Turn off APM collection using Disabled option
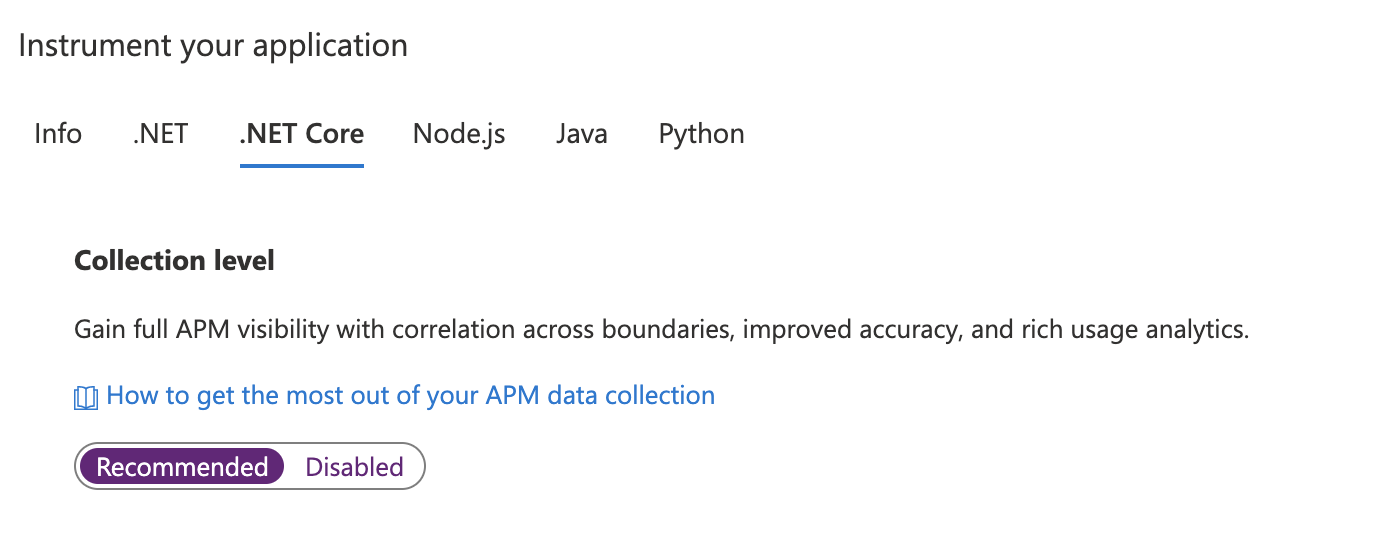The height and width of the screenshot is (534, 1394). [x=354, y=467]
